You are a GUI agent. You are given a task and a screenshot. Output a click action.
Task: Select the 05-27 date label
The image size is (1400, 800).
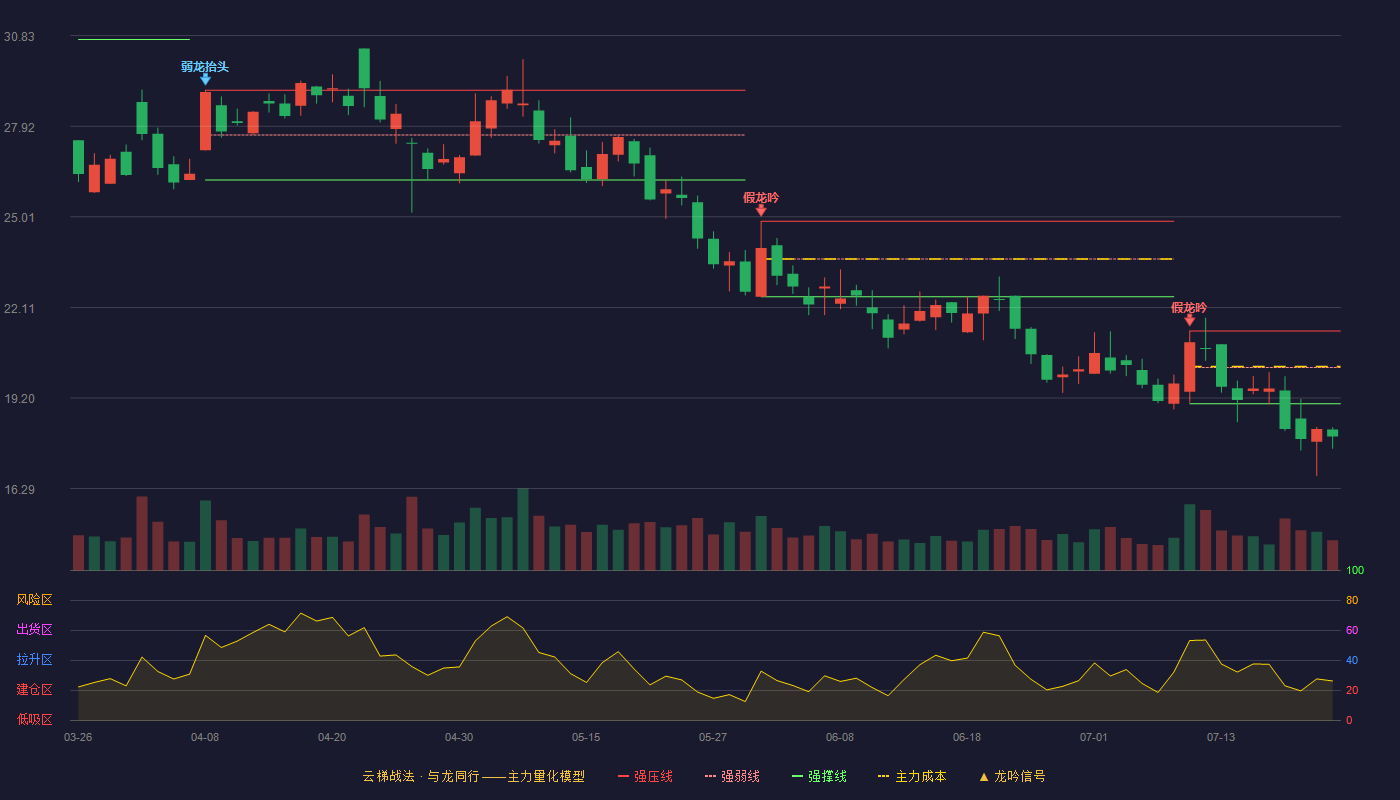(713, 737)
